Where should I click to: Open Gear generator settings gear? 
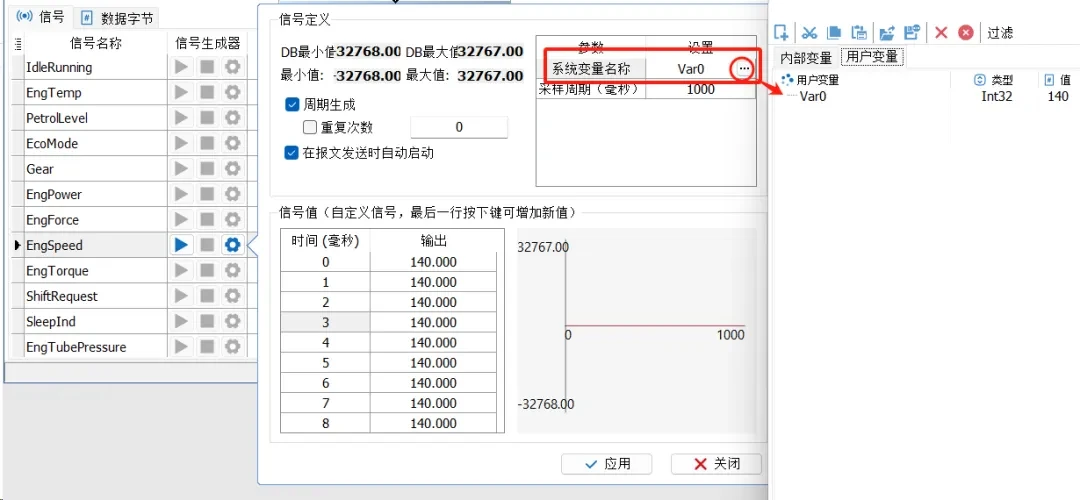click(233, 169)
